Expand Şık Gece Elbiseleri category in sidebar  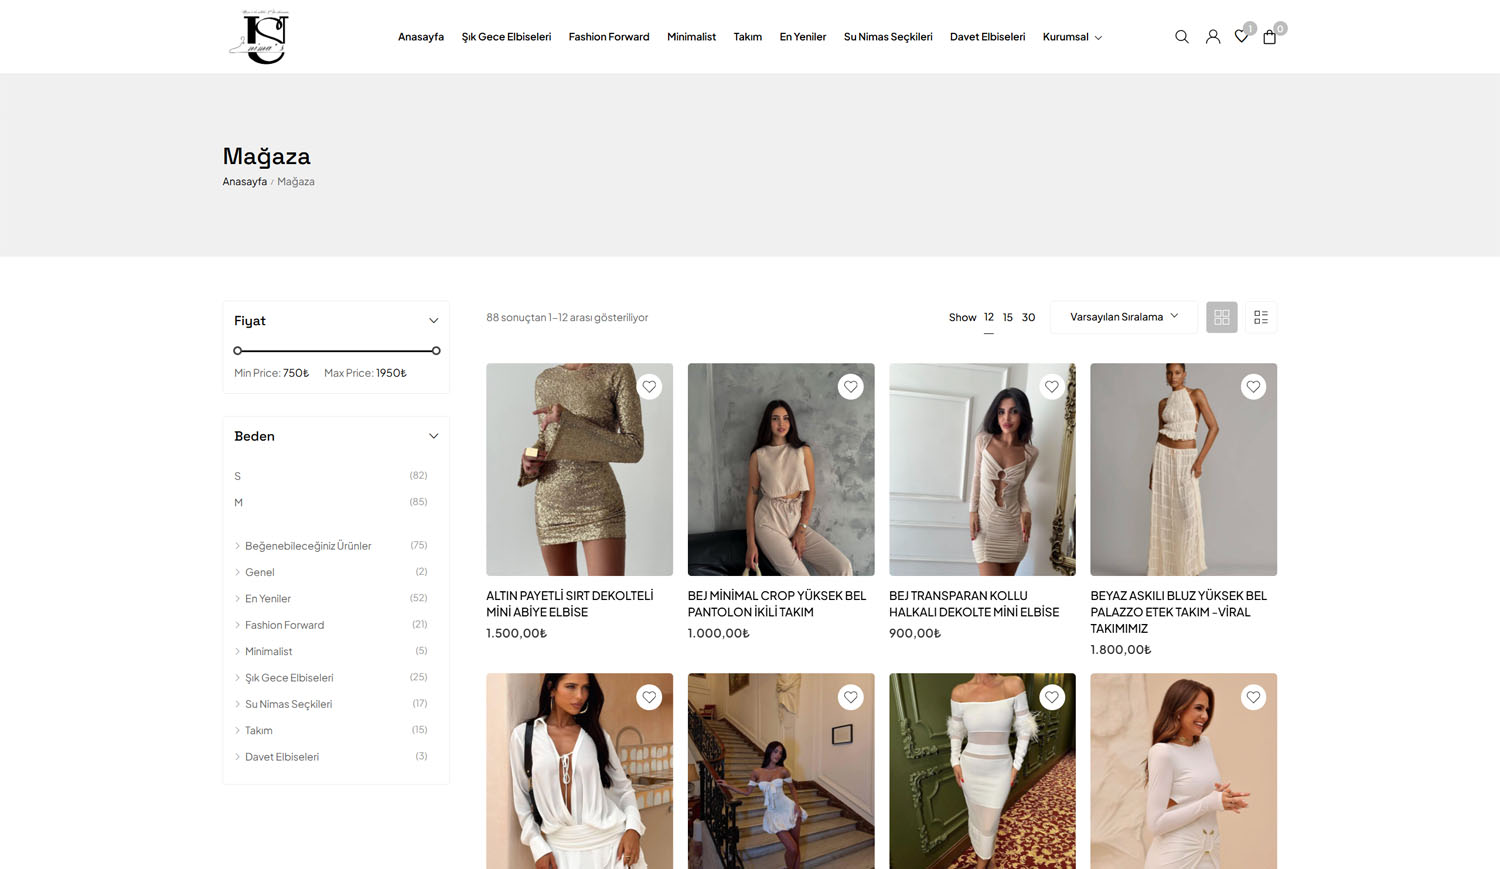(237, 678)
